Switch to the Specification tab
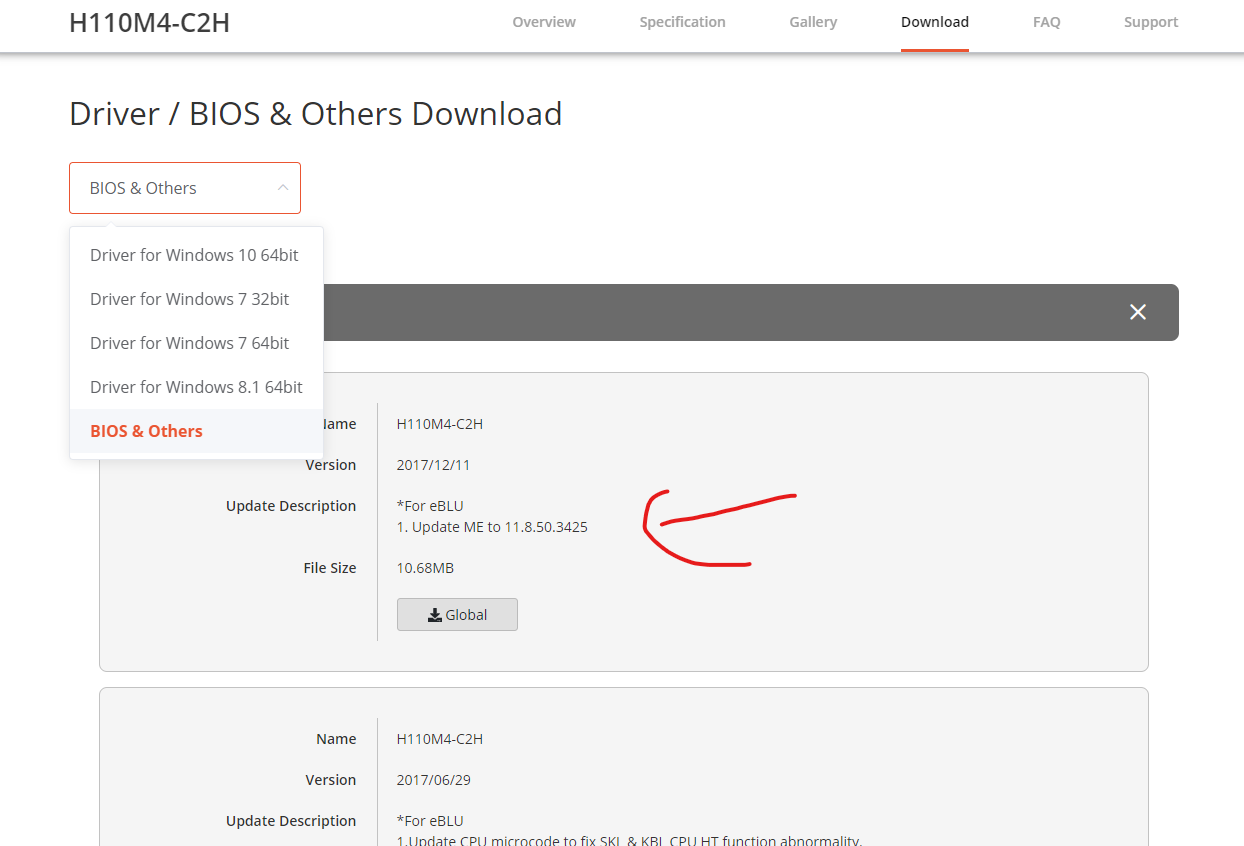The width and height of the screenshot is (1244, 846). [683, 22]
